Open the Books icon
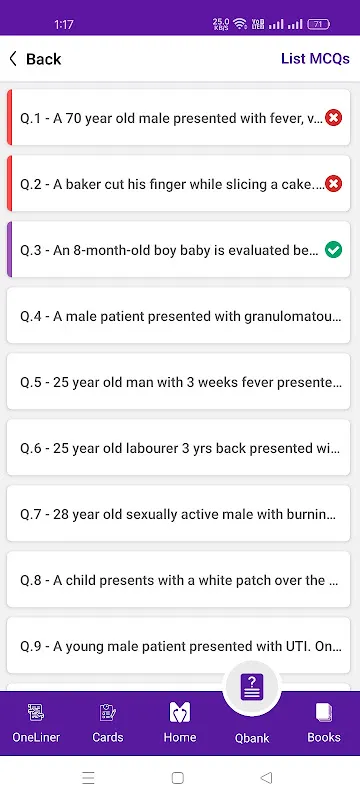Viewport: 360px width, 800px height. (x=324, y=712)
